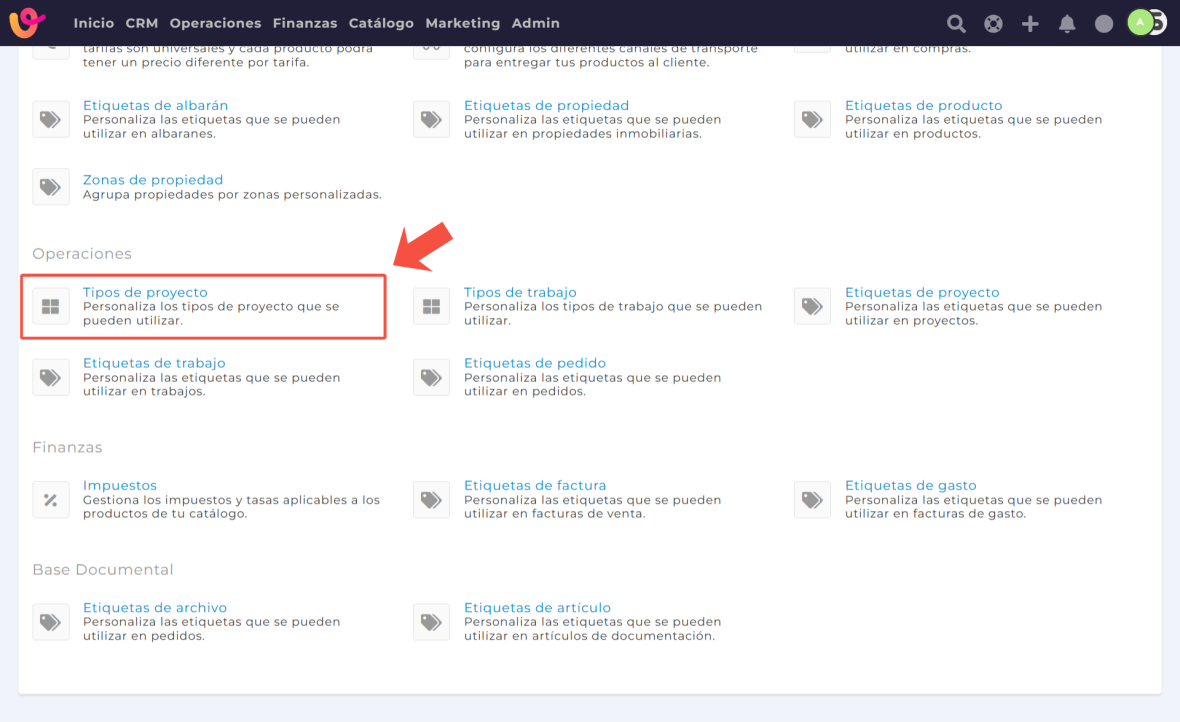Click the search magnifier icon

(x=956, y=23)
